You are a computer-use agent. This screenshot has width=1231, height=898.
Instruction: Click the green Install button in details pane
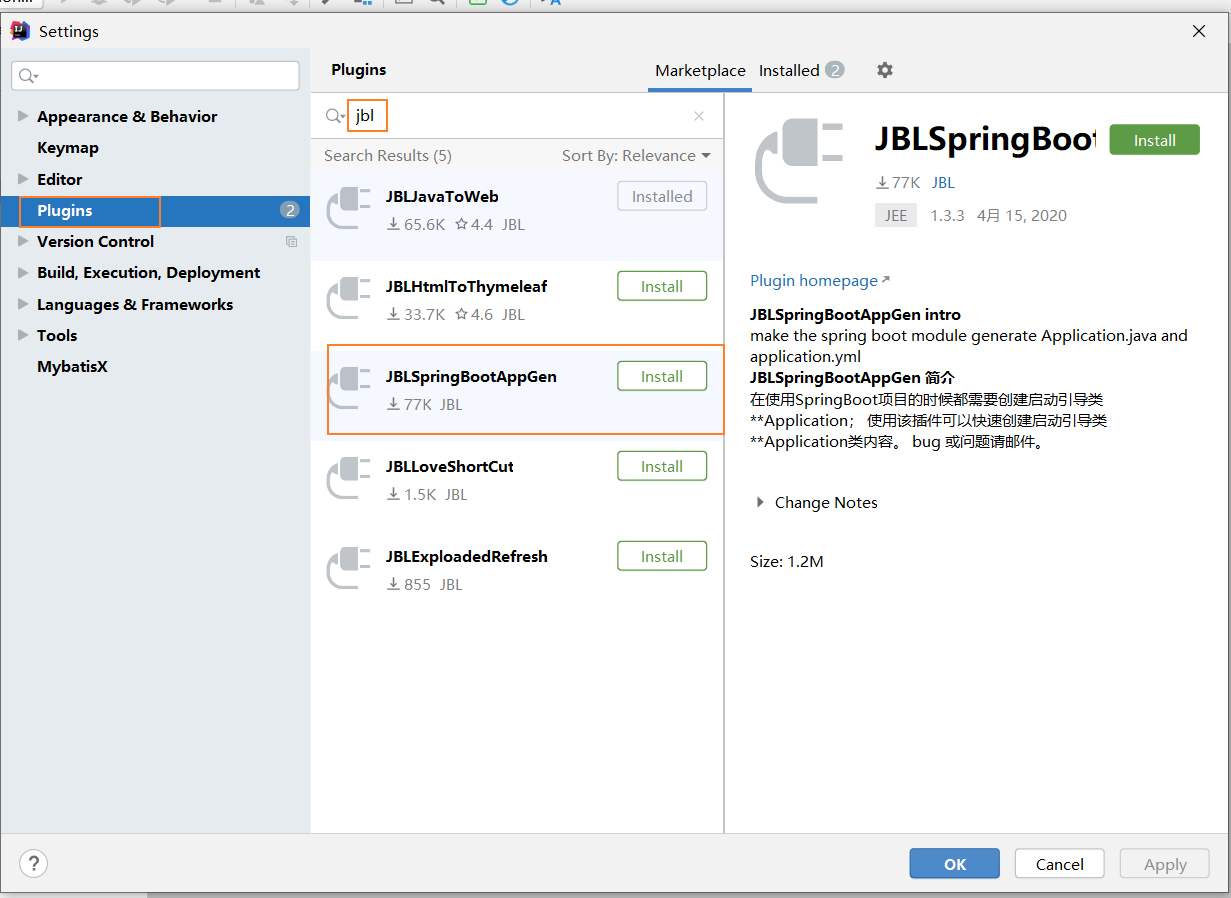tap(1154, 140)
